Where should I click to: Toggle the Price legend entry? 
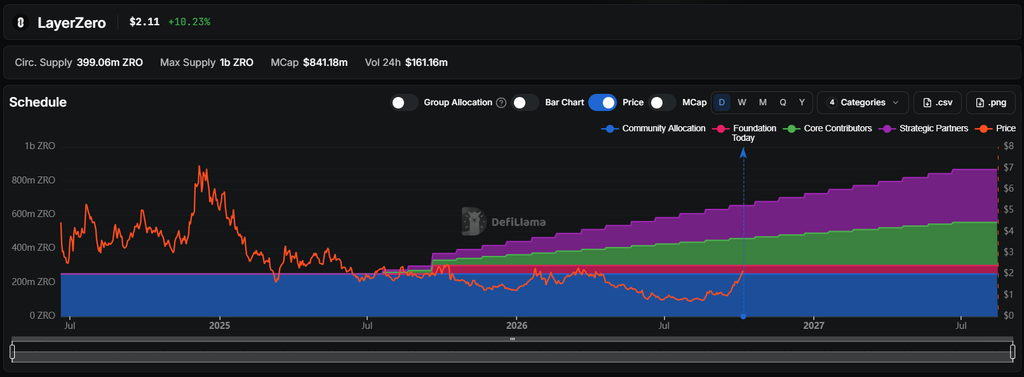tap(995, 129)
